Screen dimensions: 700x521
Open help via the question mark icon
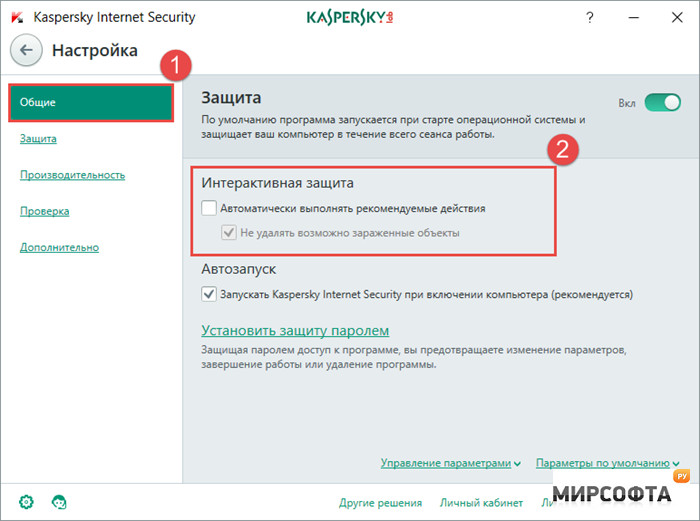[590, 18]
